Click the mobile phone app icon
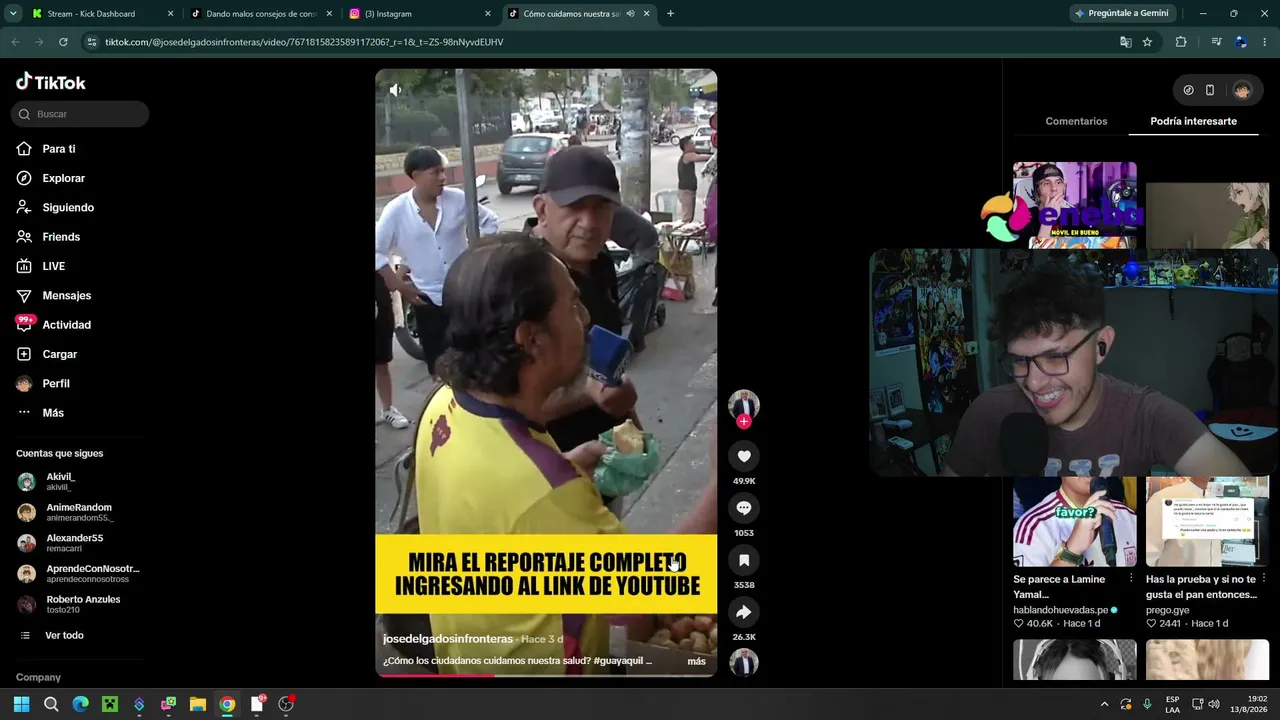 click(1210, 90)
